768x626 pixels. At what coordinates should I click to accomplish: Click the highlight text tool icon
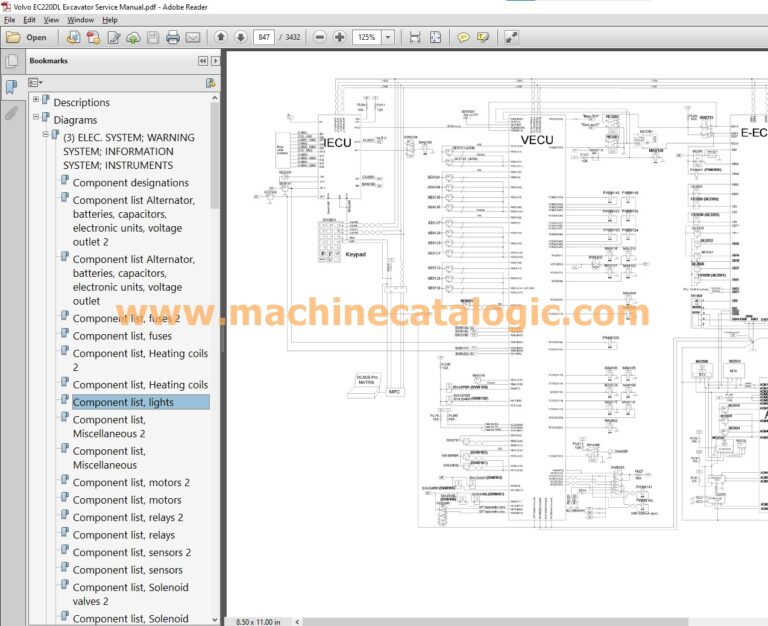(x=483, y=37)
